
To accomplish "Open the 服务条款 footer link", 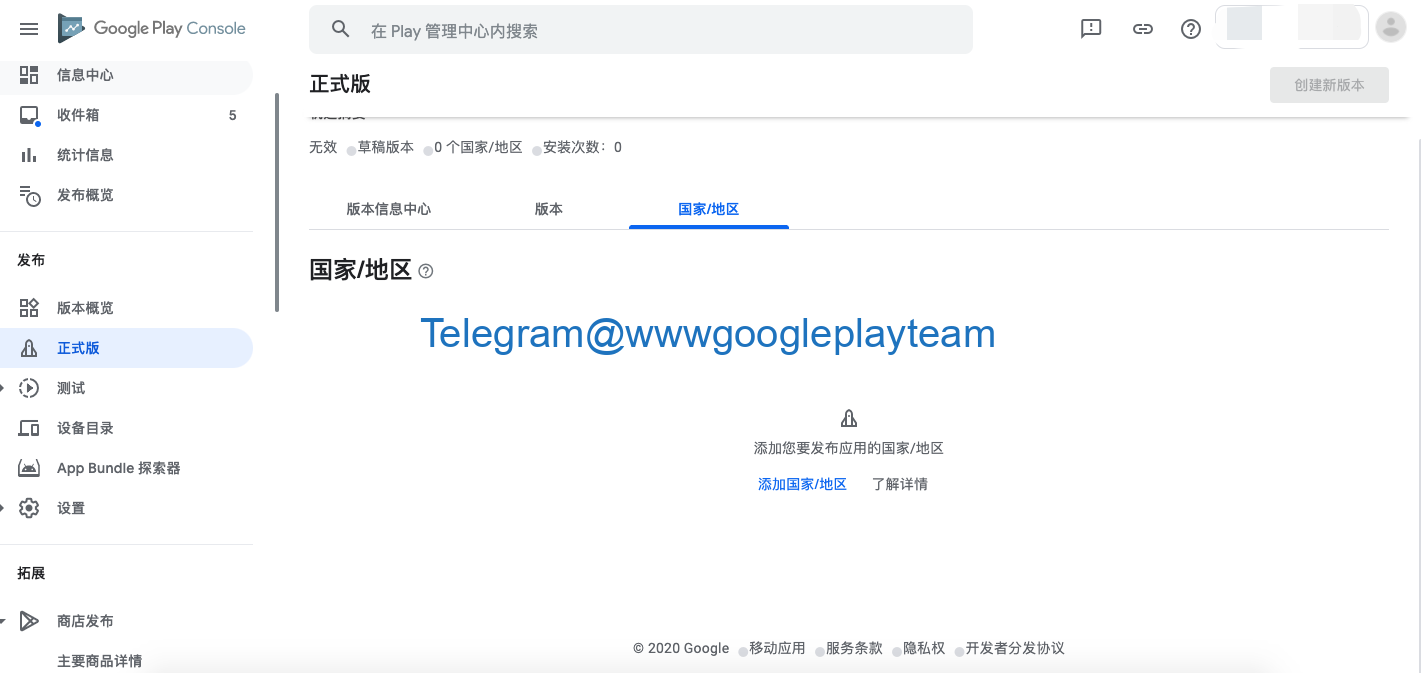I will 854,648.
